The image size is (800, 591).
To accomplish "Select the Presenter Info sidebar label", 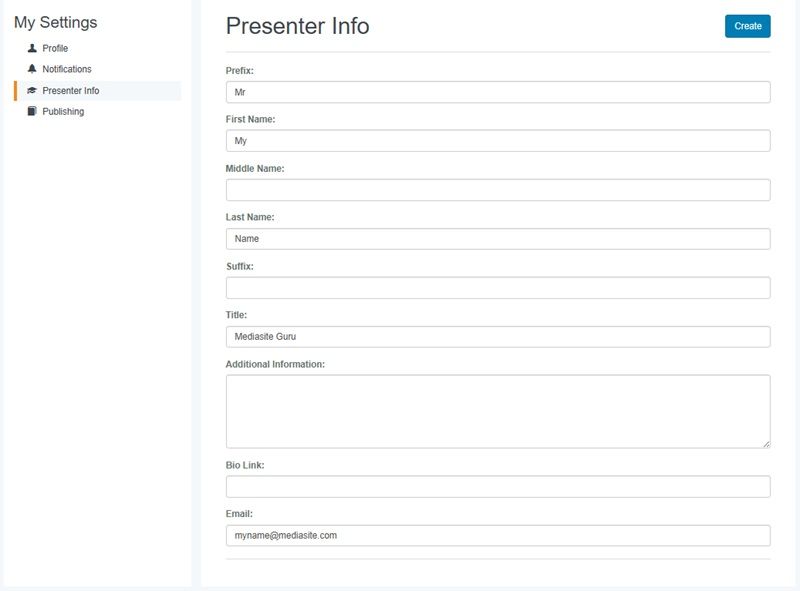I will pyautogui.click(x=71, y=91).
